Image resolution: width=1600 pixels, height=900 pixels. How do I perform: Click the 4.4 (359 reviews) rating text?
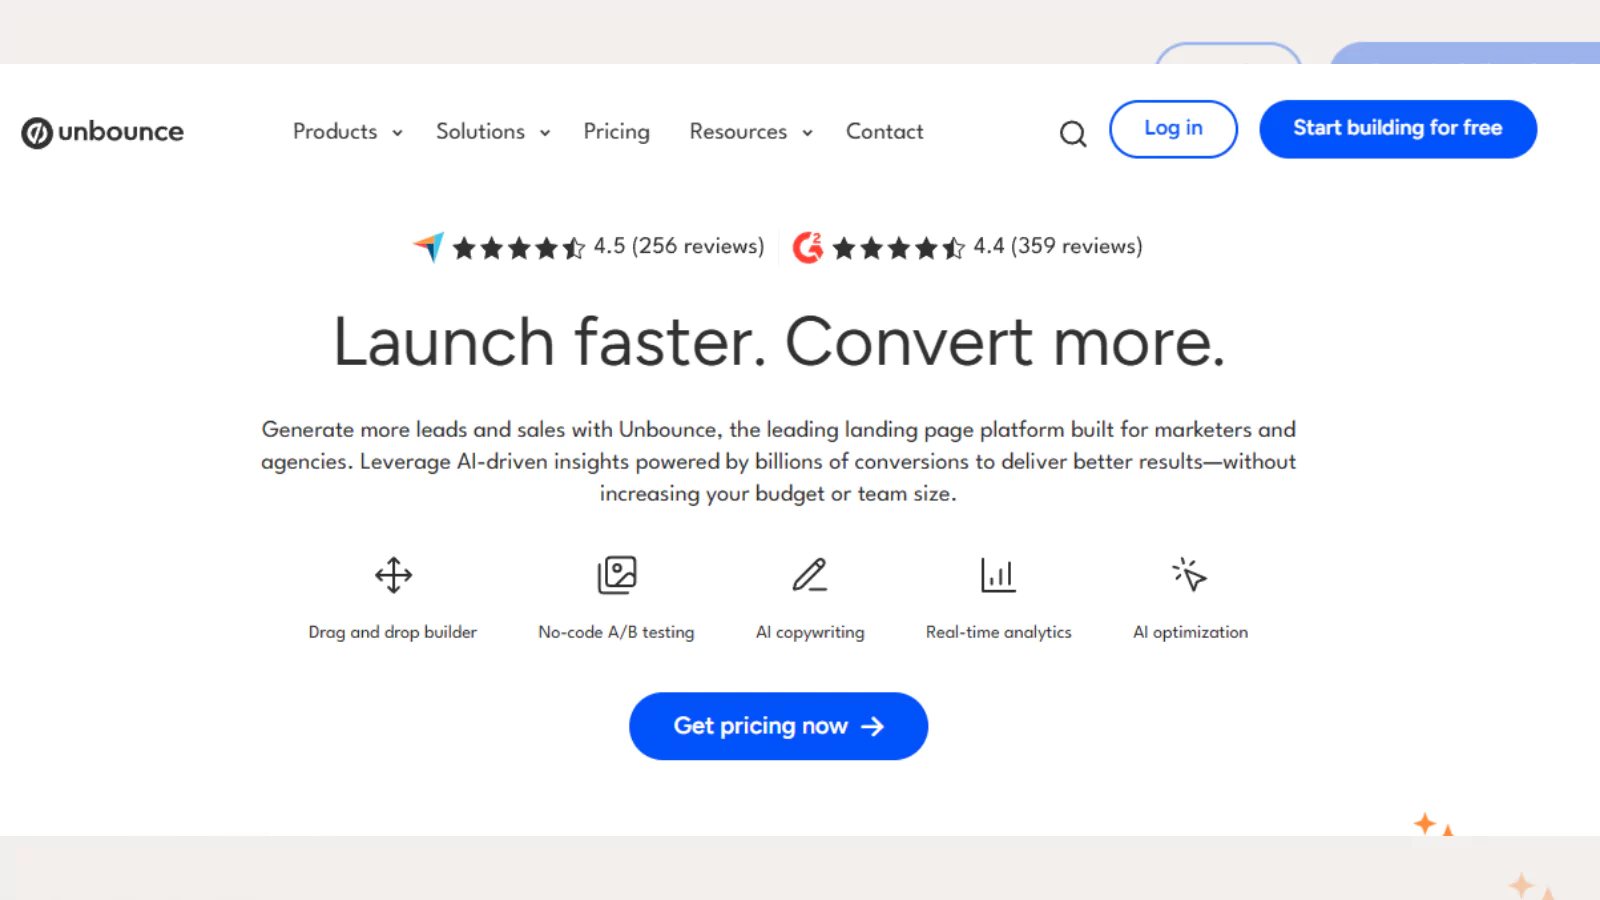coord(1058,246)
